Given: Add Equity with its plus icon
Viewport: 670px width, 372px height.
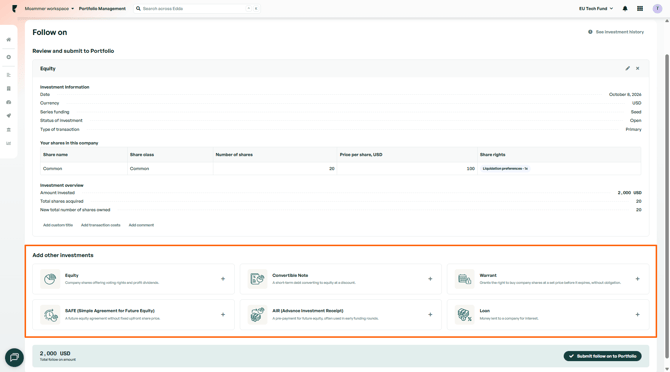Looking at the screenshot, I should pos(223,279).
